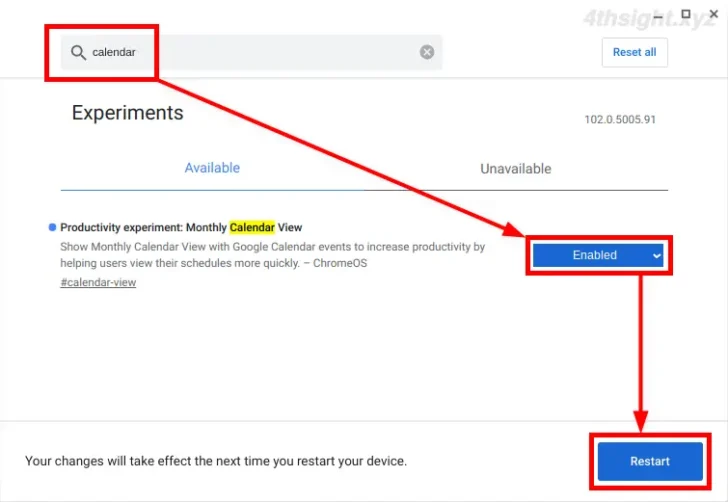Screen dimensions: 728x502
Task: Maximize the window
Action: coord(686,14)
